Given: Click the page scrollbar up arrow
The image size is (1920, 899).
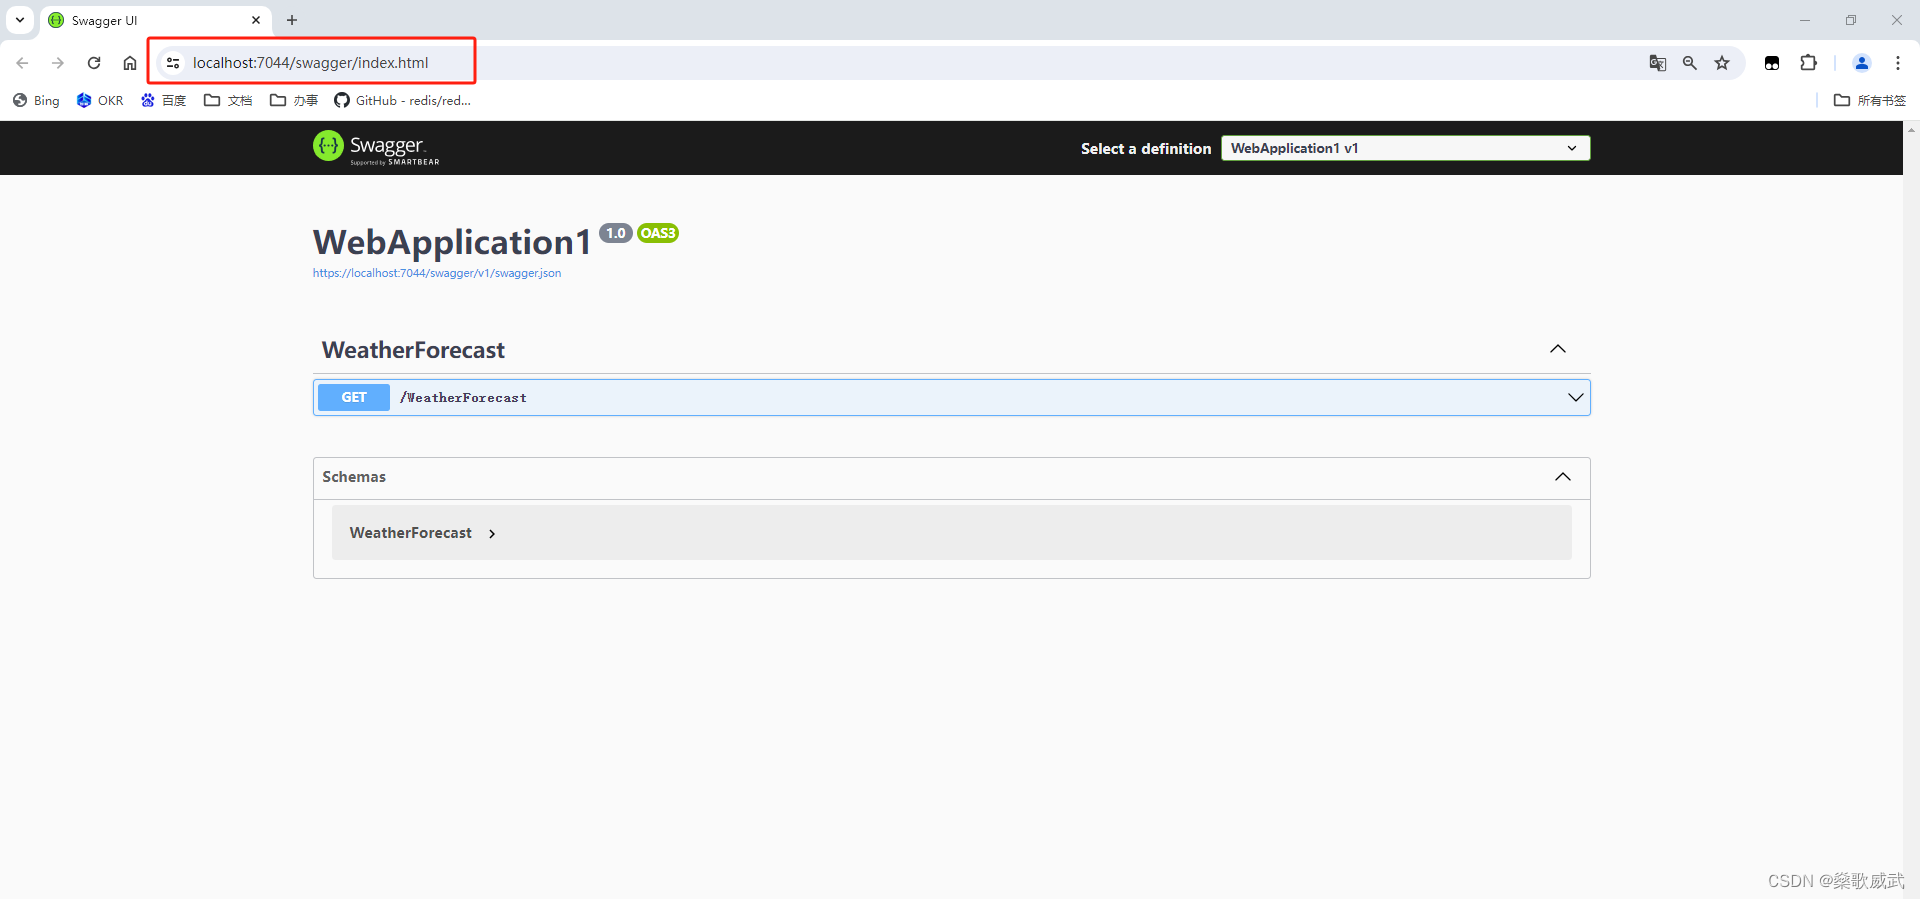Looking at the screenshot, I should [x=1911, y=129].
